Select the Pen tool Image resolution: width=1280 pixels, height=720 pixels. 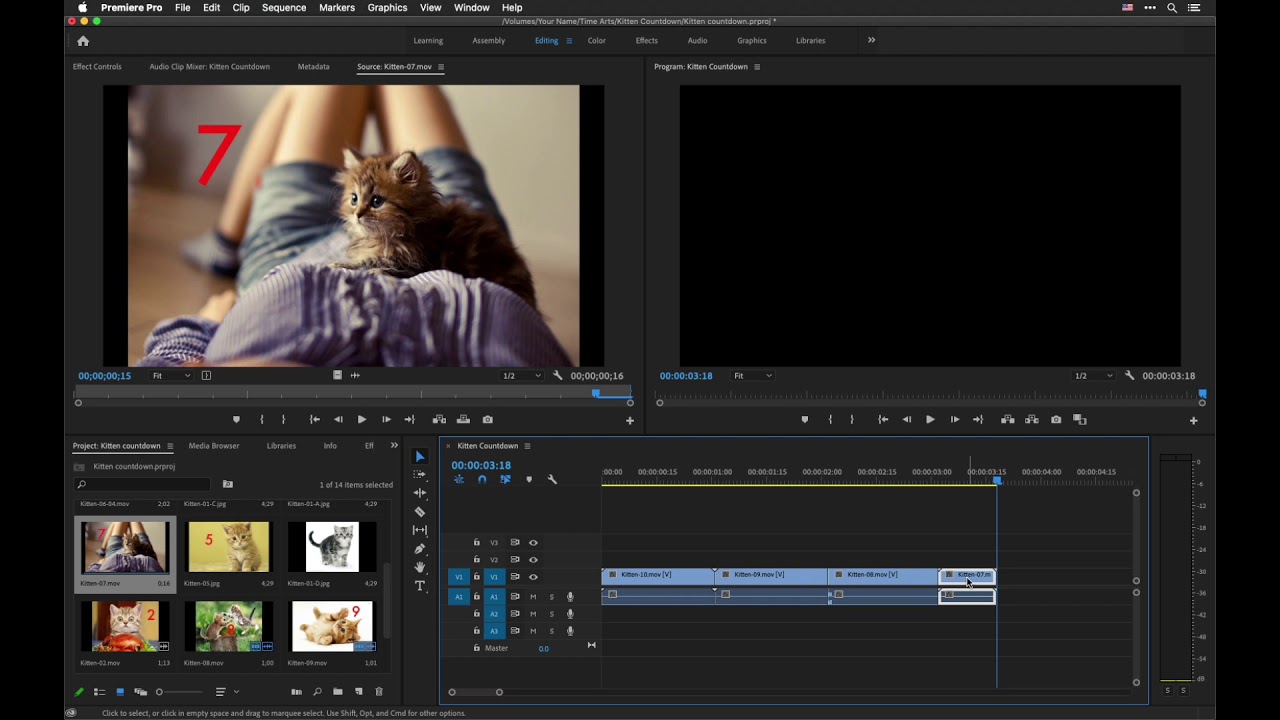(420, 549)
